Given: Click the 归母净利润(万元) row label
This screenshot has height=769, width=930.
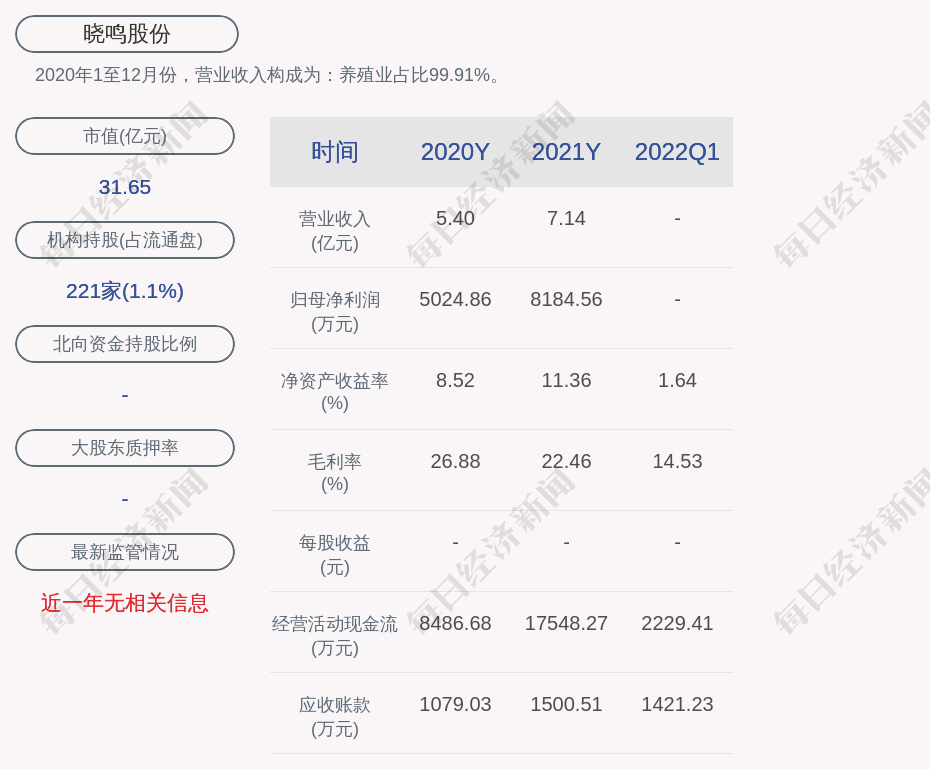Looking at the screenshot, I should click(335, 312).
